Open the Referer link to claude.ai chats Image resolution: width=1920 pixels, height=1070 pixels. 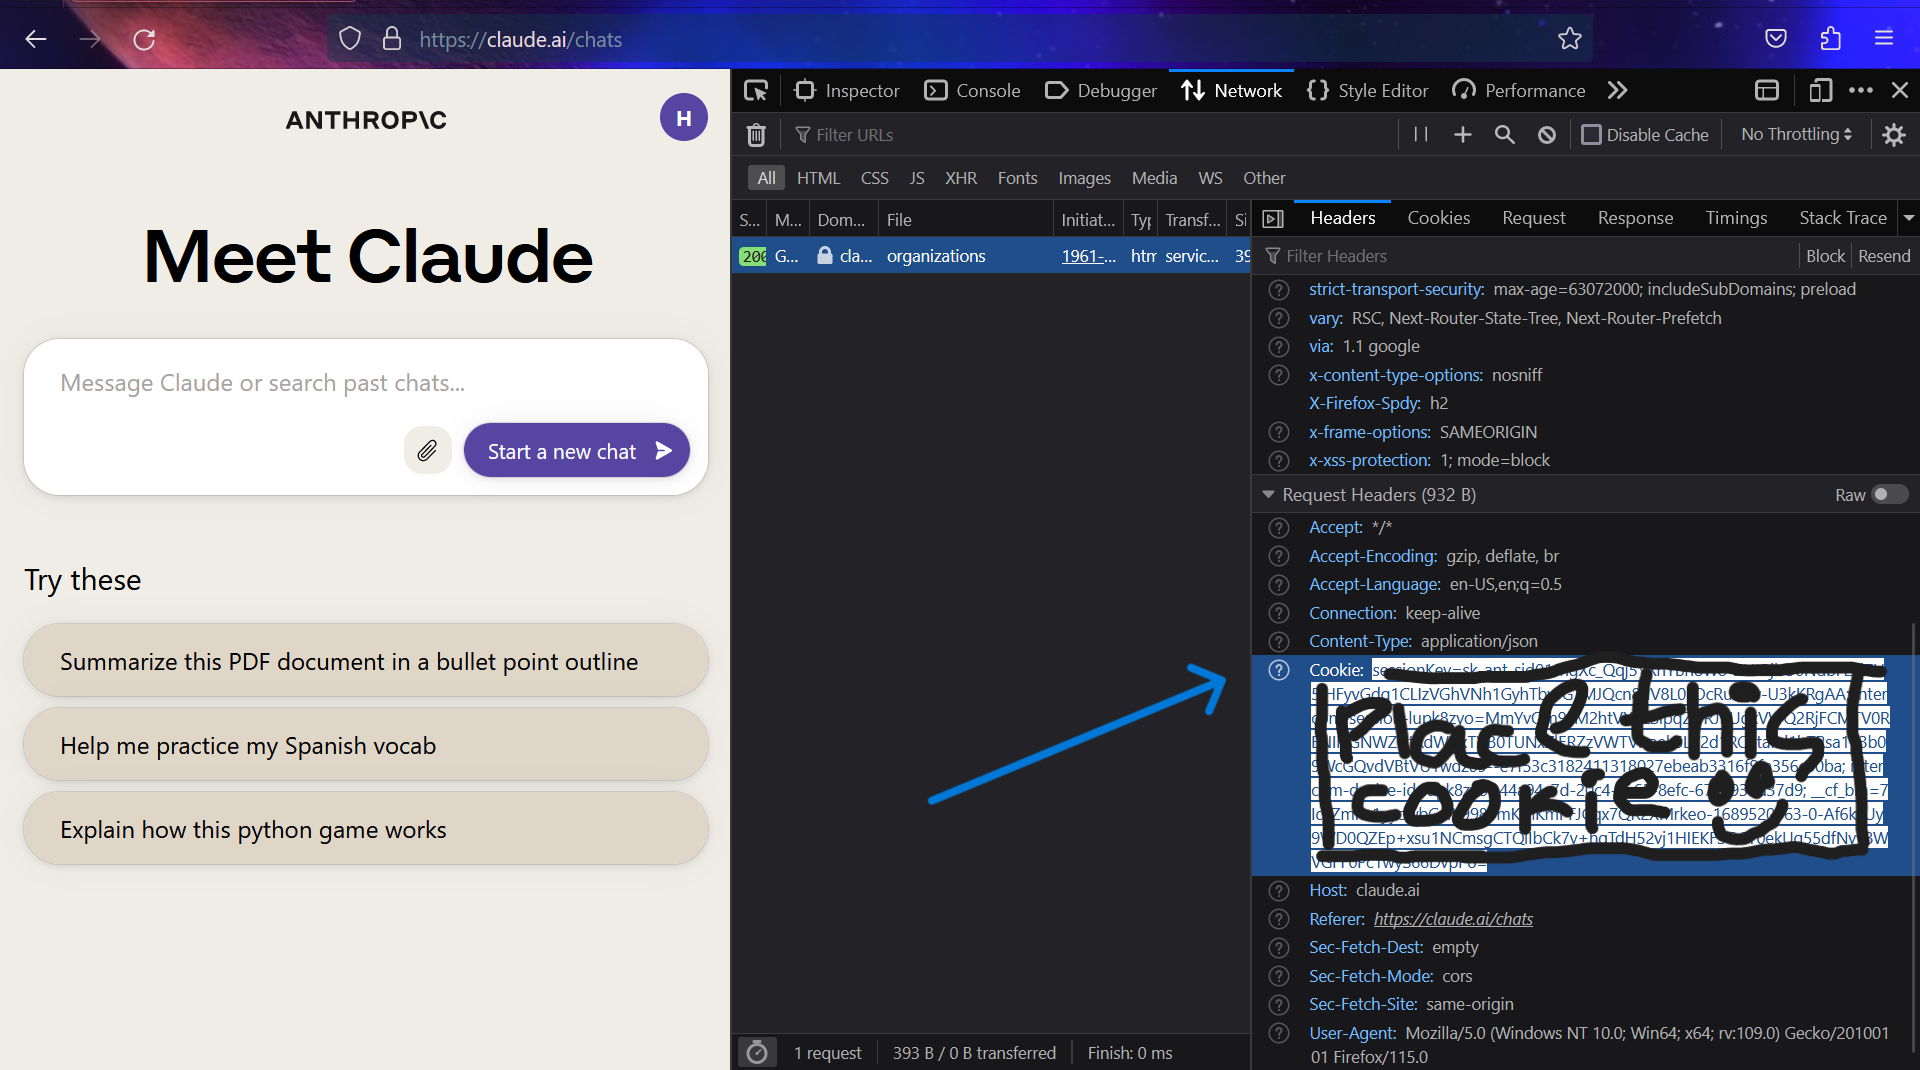pyautogui.click(x=1453, y=918)
